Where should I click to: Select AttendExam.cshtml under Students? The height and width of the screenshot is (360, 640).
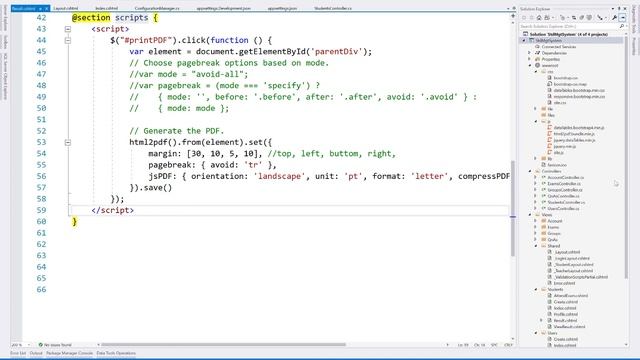tap(570, 296)
